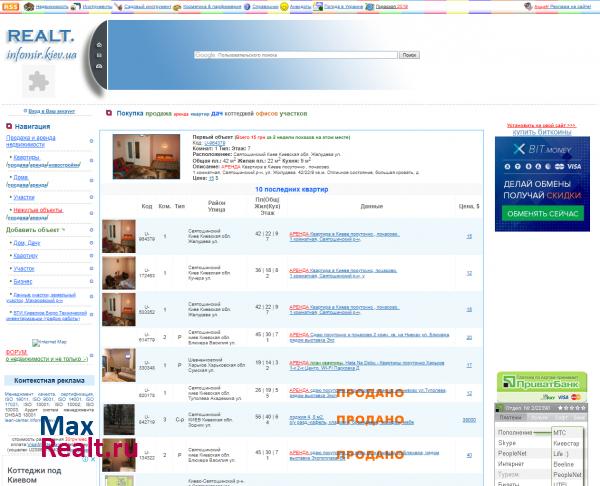The image size is (600, 486).
Task: Open Квартиры navigation link
Action: point(26,158)
